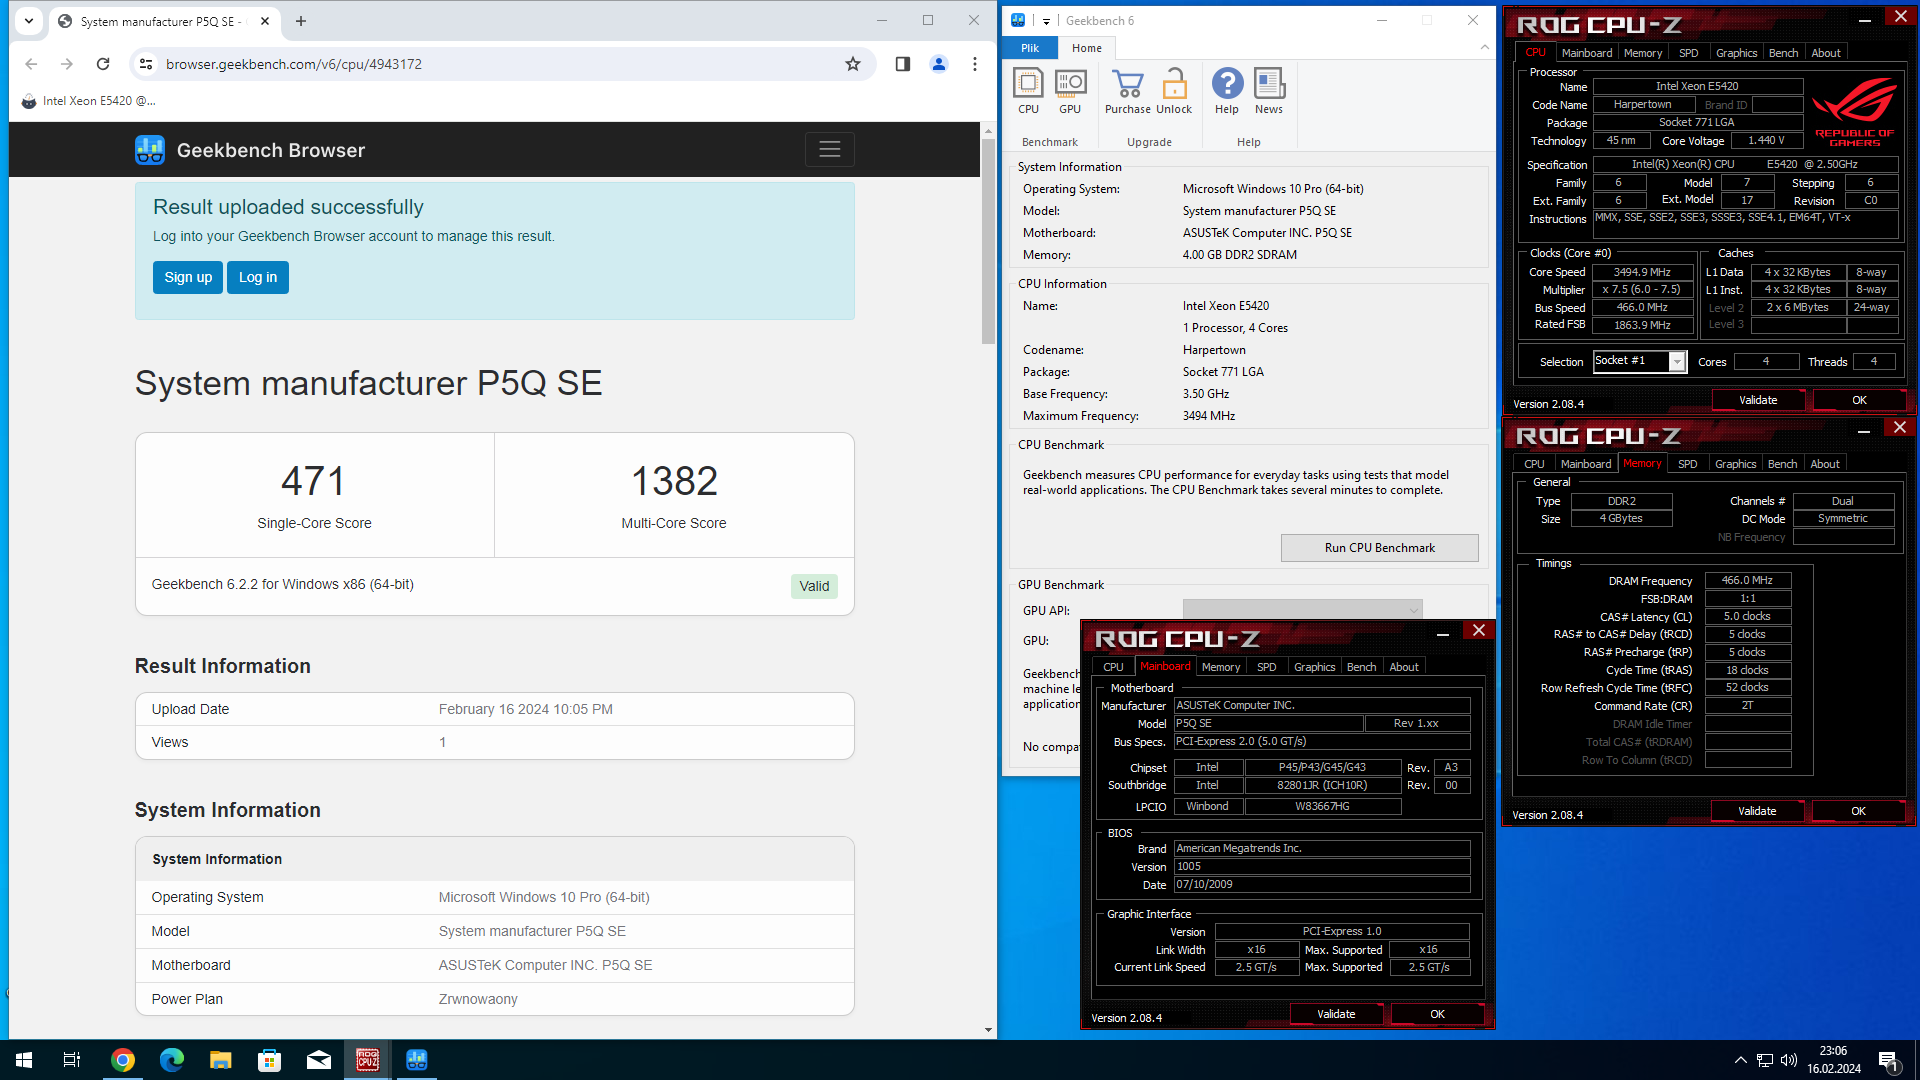Open a new Chrome tab

click(301, 21)
